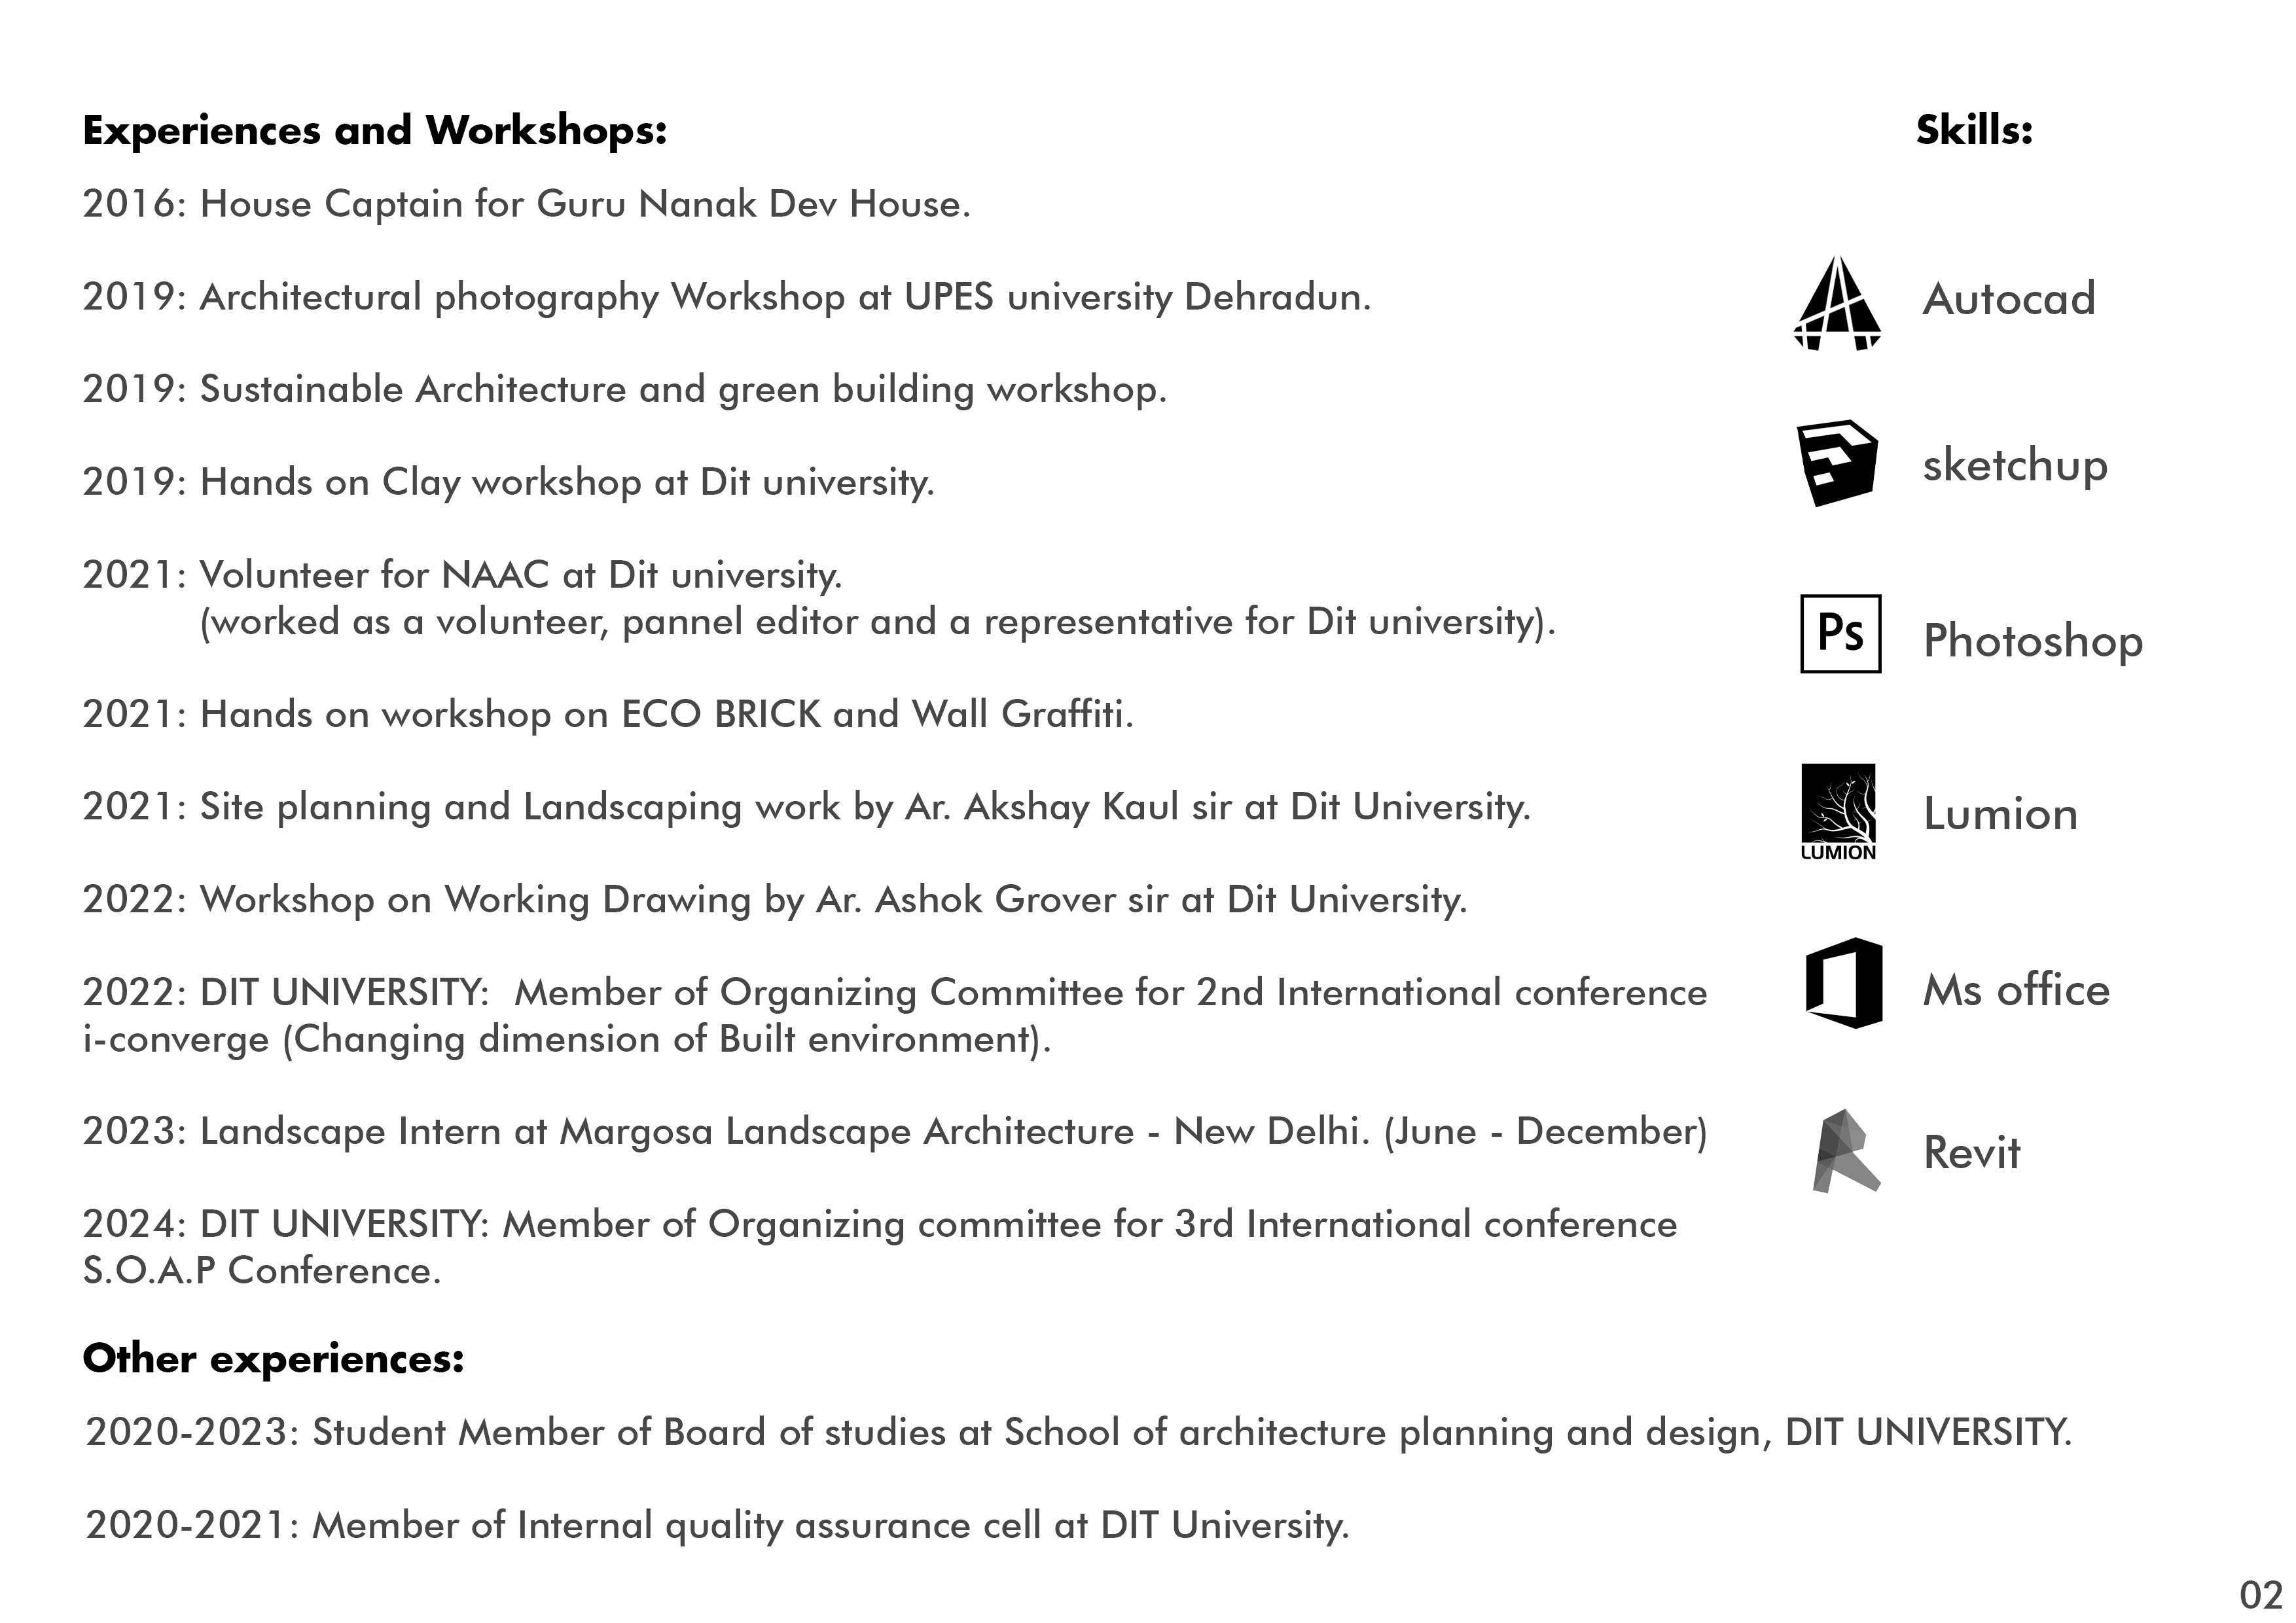This screenshot has width=2296, height=1623.
Task: Click the Margosa Landscape Architecture intern entry
Action: pyautogui.click(x=894, y=1132)
